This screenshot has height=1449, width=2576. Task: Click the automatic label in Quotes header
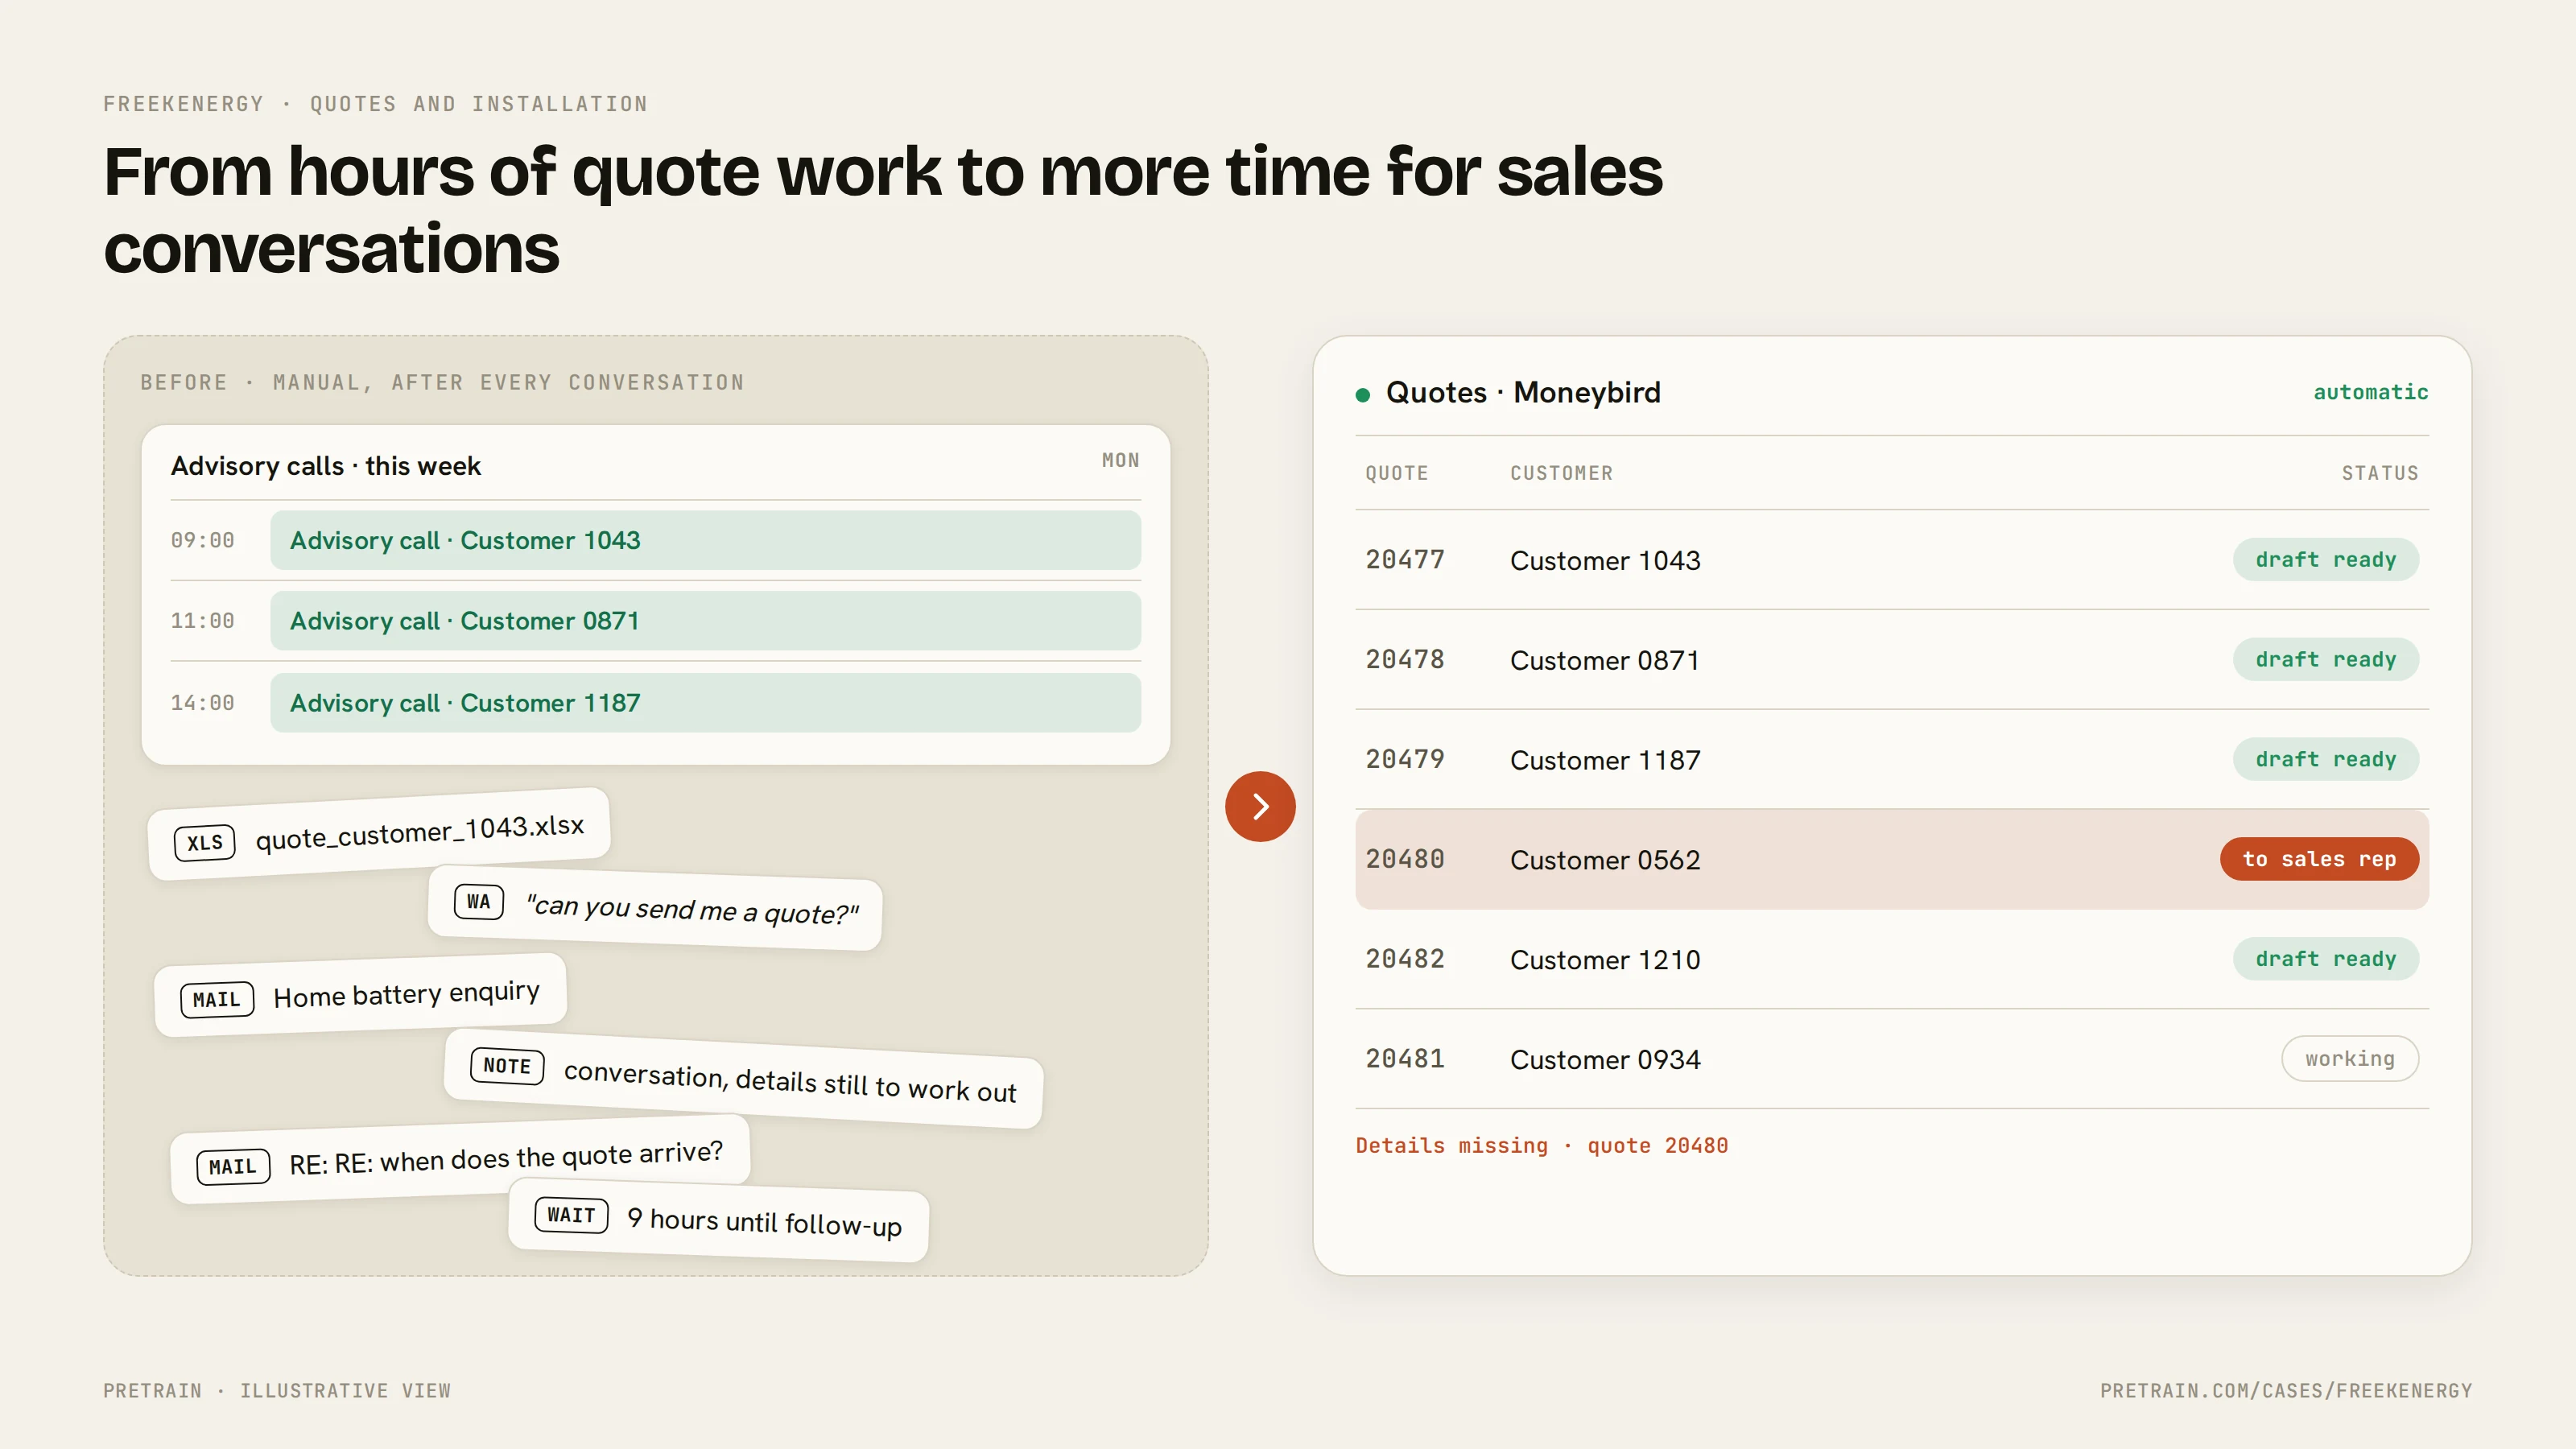click(2371, 392)
